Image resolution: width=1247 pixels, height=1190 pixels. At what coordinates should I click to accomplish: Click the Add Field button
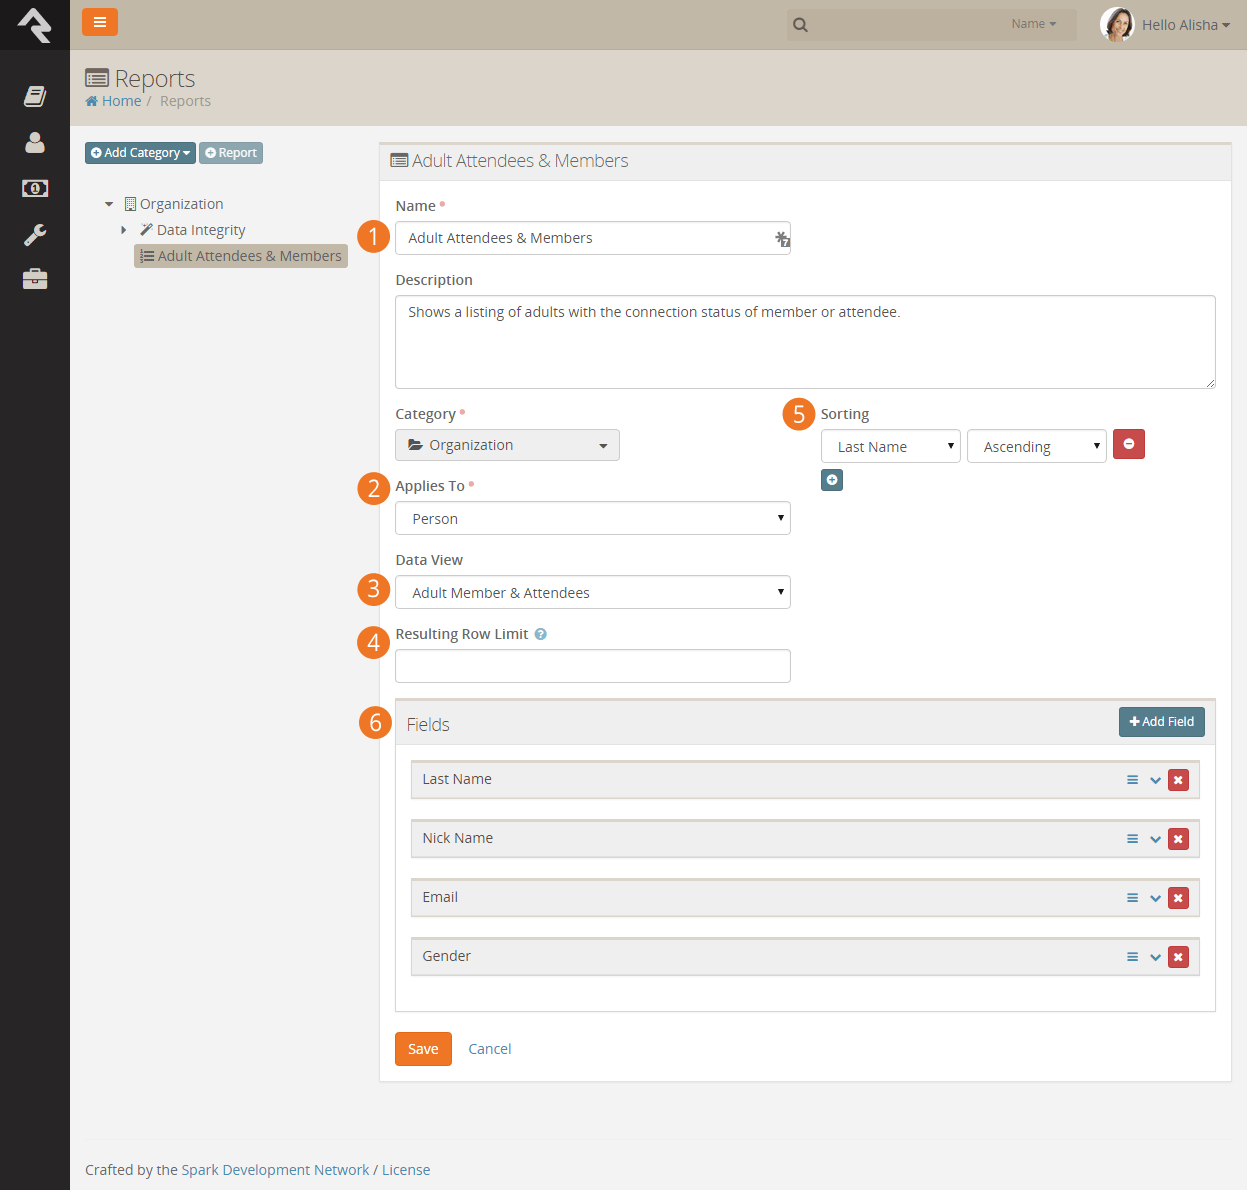click(1162, 722)
